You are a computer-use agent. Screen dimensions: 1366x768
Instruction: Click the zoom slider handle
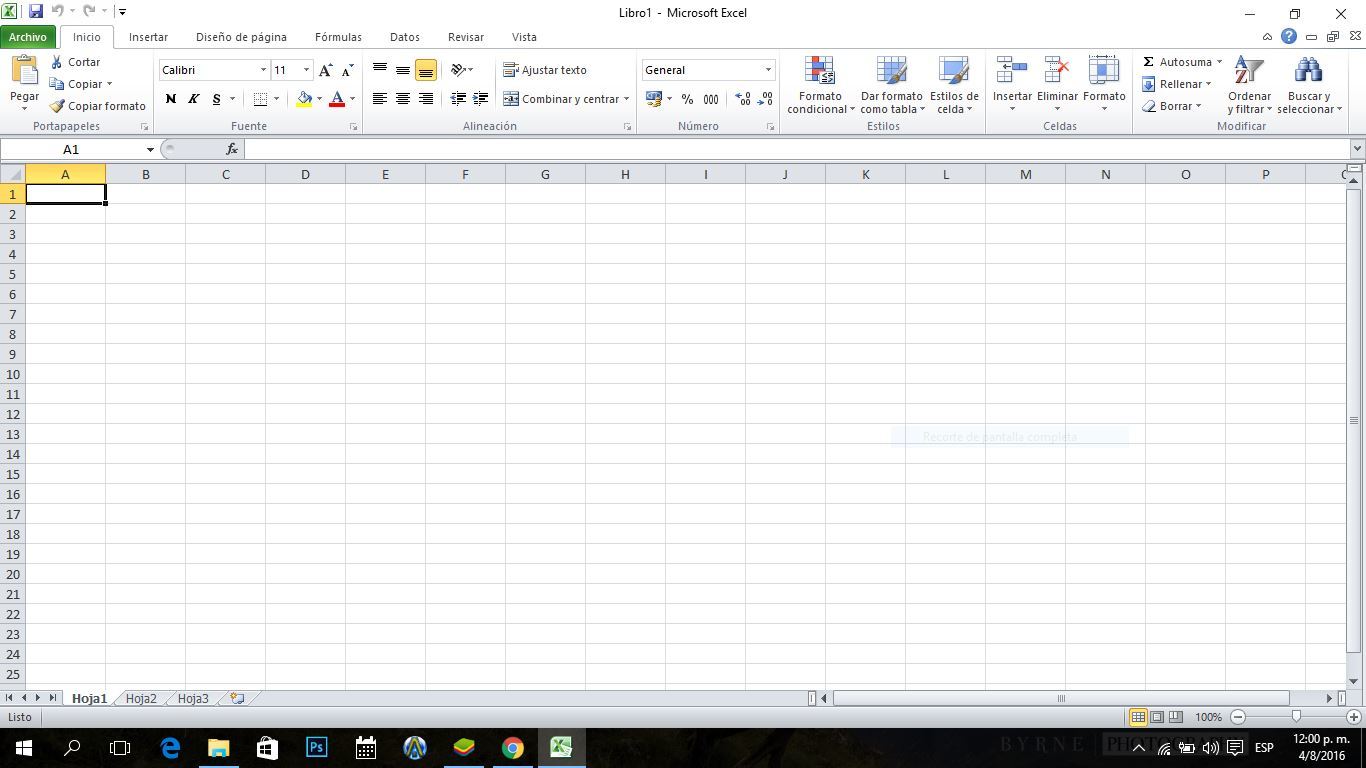1296,717
